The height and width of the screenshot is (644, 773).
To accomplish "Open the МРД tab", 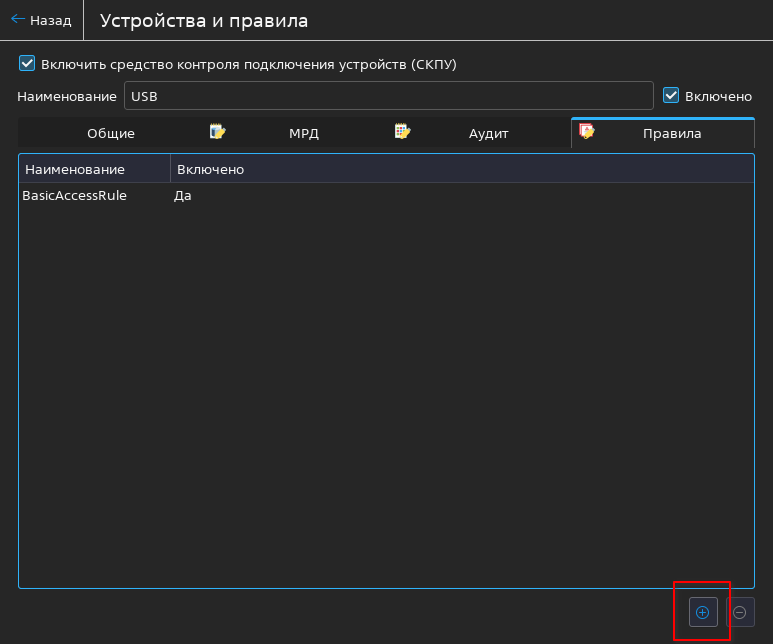I will pyautogui.click(x=304, y=133).
